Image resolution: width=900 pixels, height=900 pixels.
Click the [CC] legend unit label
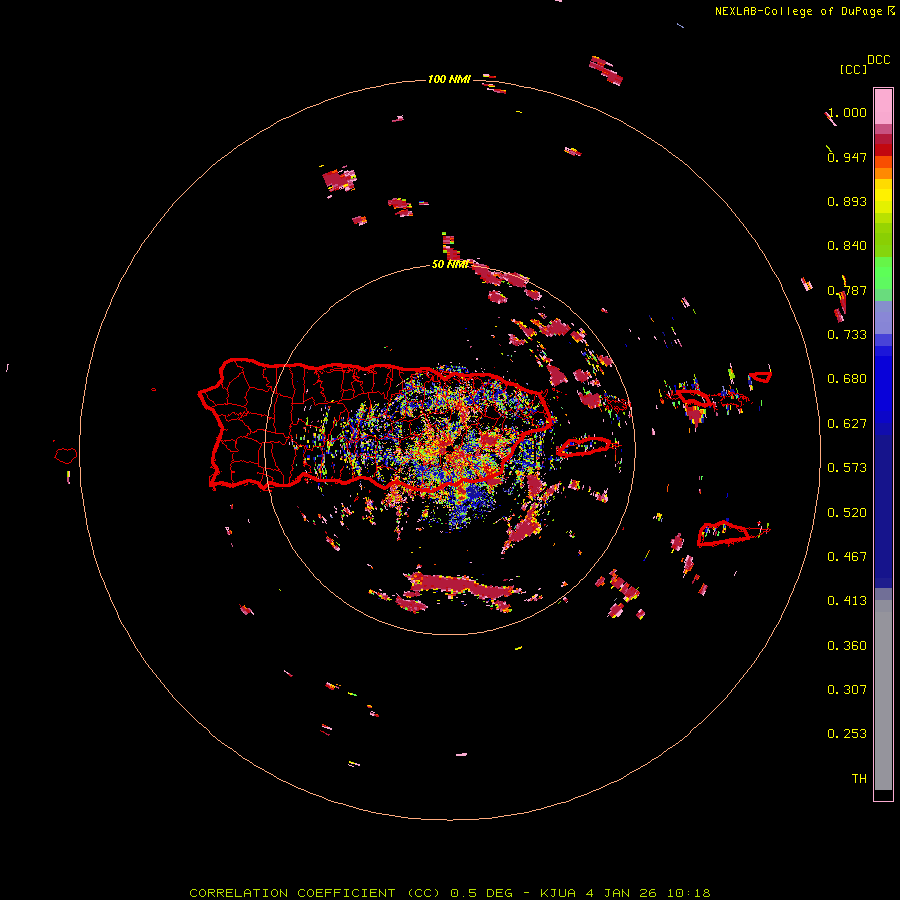click(853, 69)
